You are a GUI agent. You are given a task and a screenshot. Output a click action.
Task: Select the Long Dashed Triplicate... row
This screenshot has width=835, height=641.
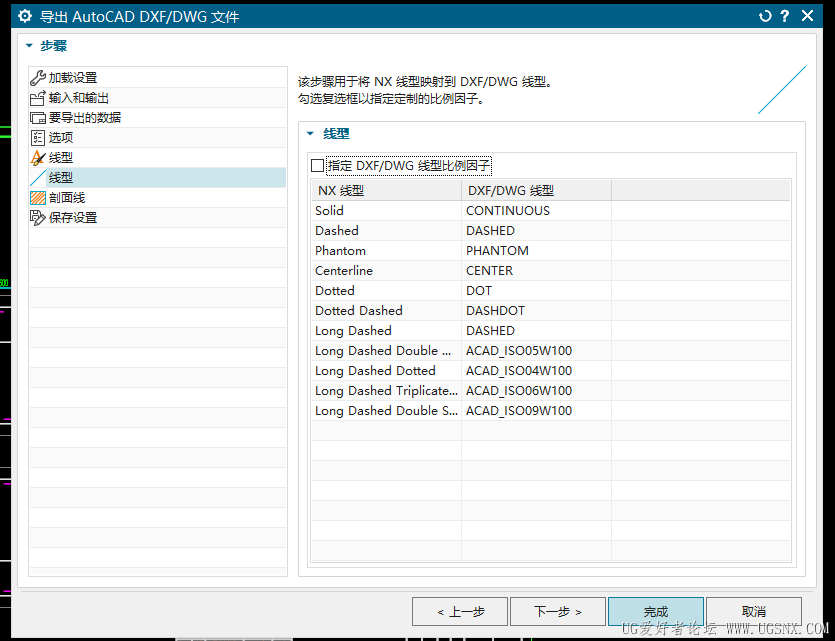[387, 391]
